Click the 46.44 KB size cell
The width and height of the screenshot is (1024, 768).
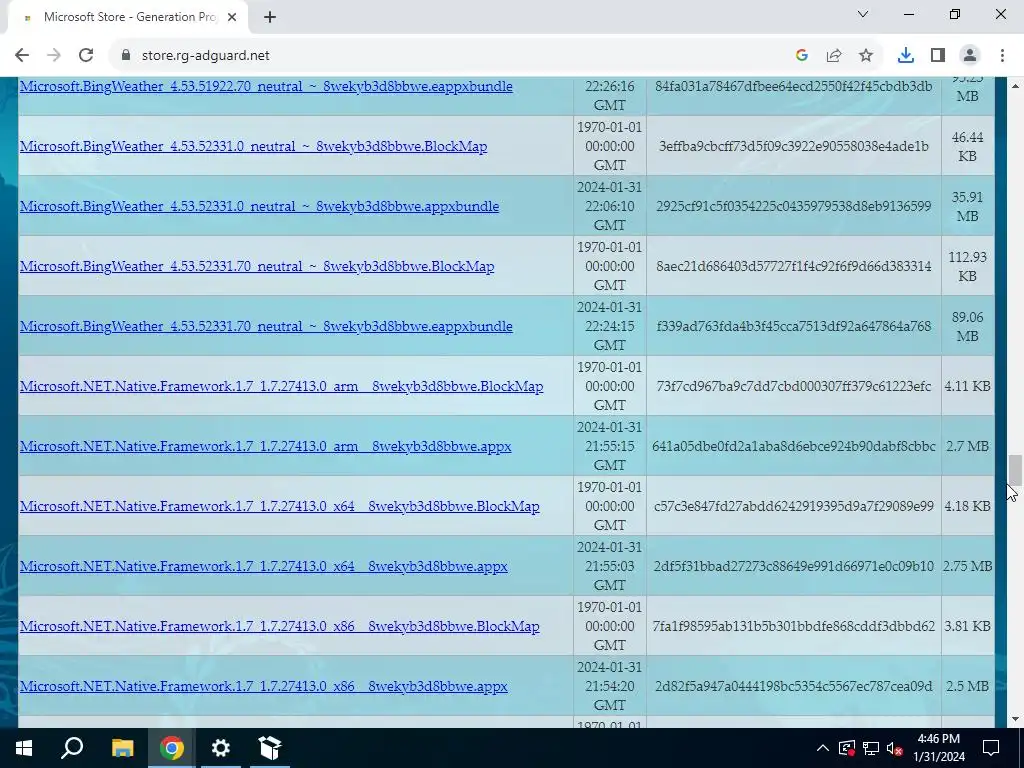(967, 147)
